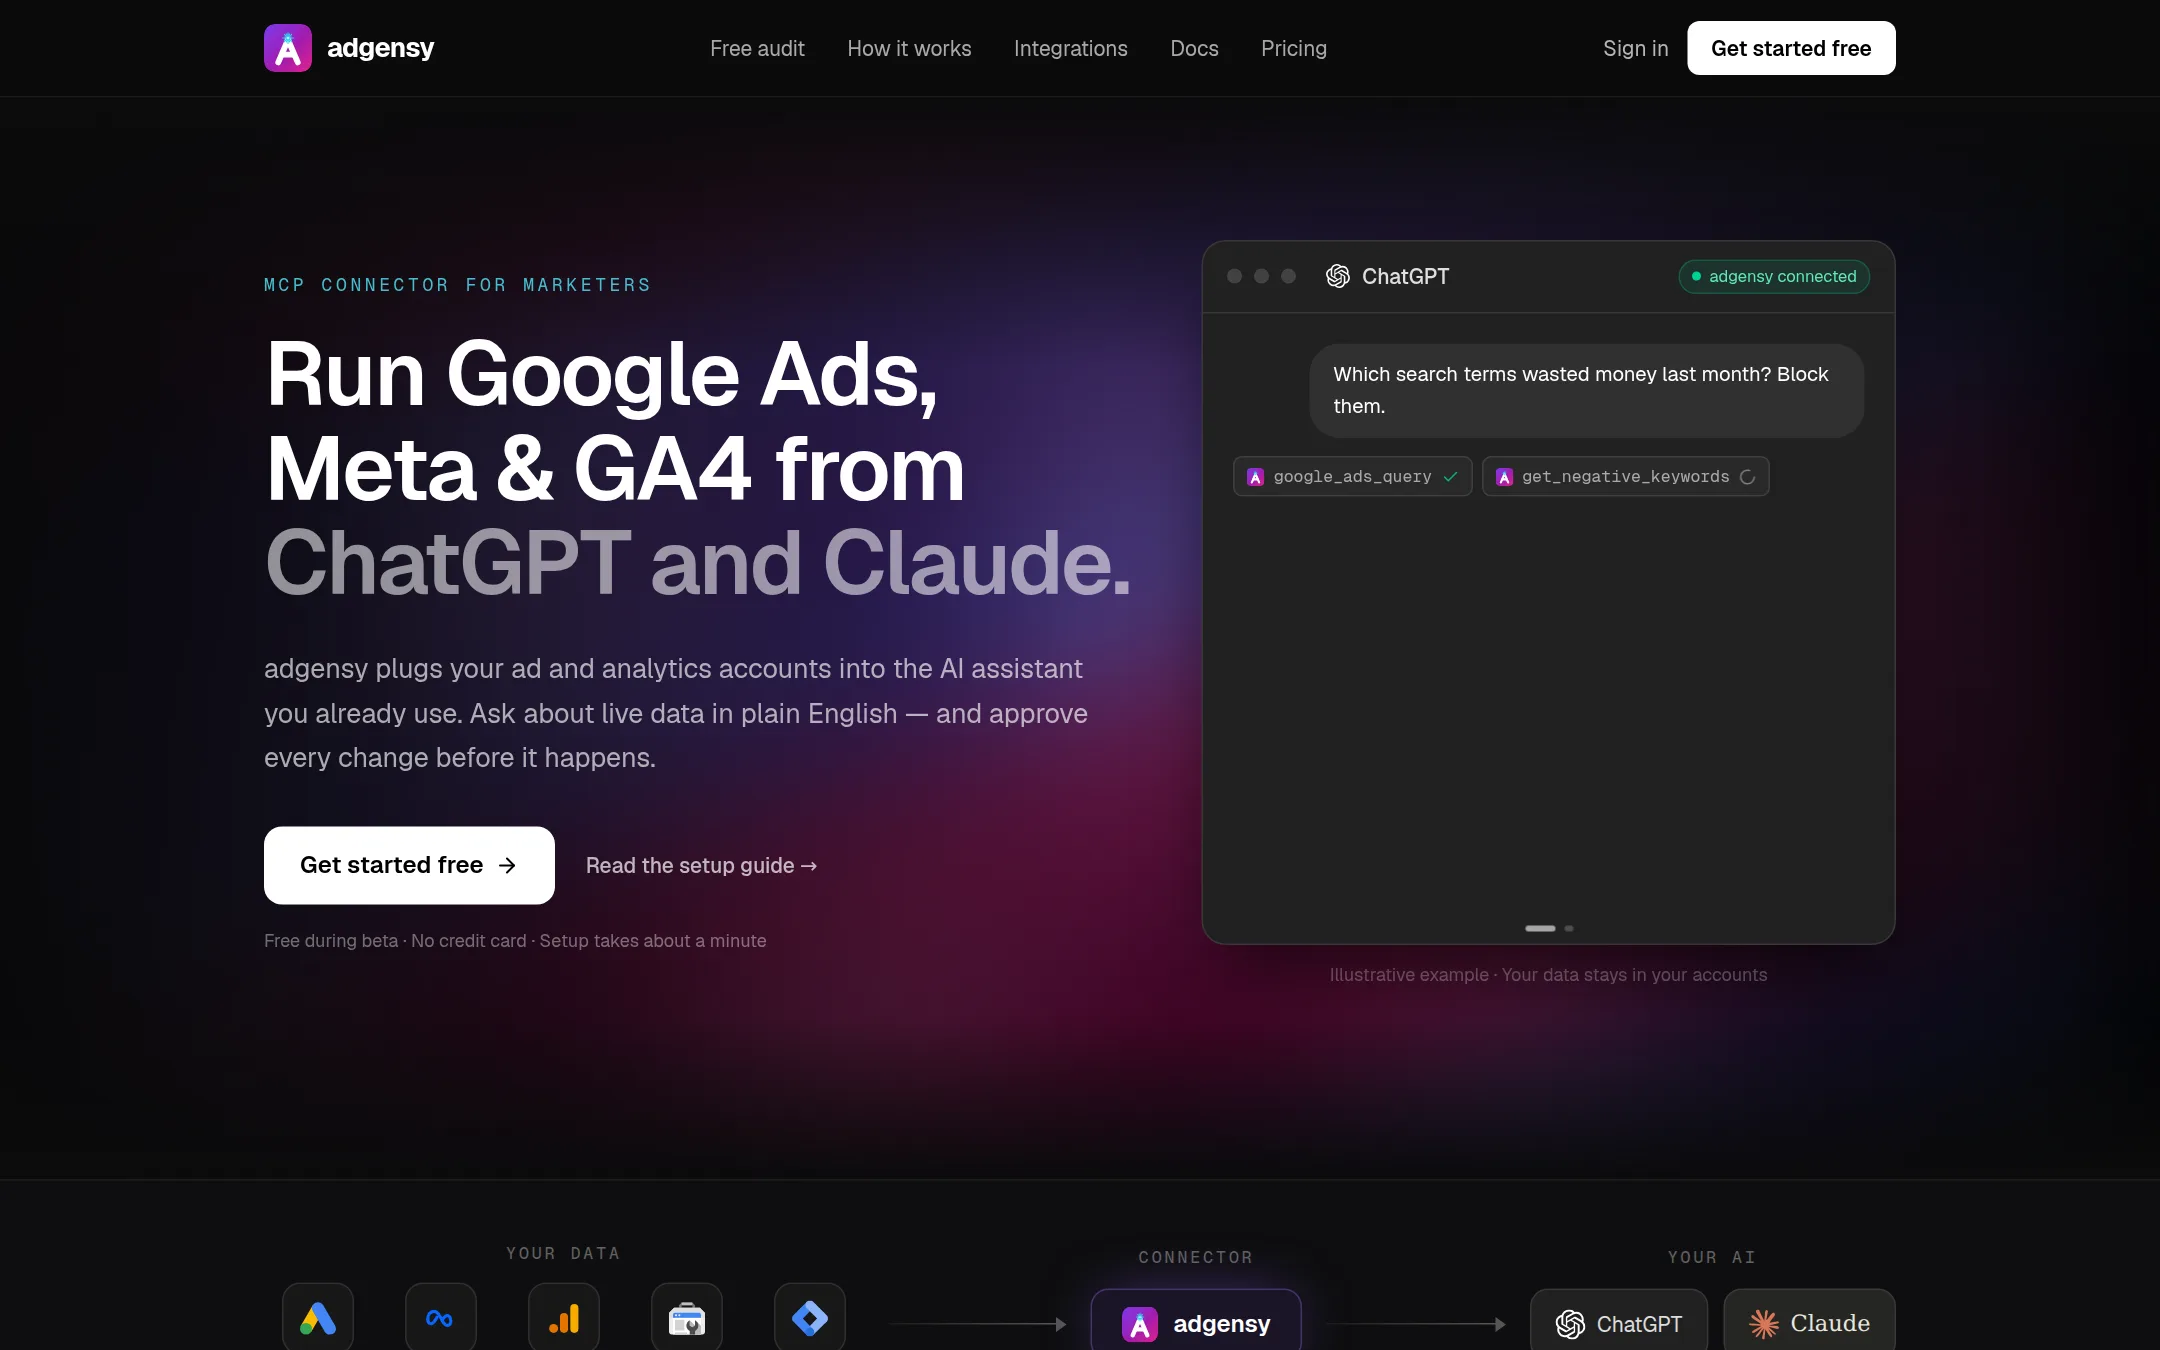Click the Google Analytics bar-chart icon
The width and height of the screenshot is (2160, 1350).
[564, 1318]
